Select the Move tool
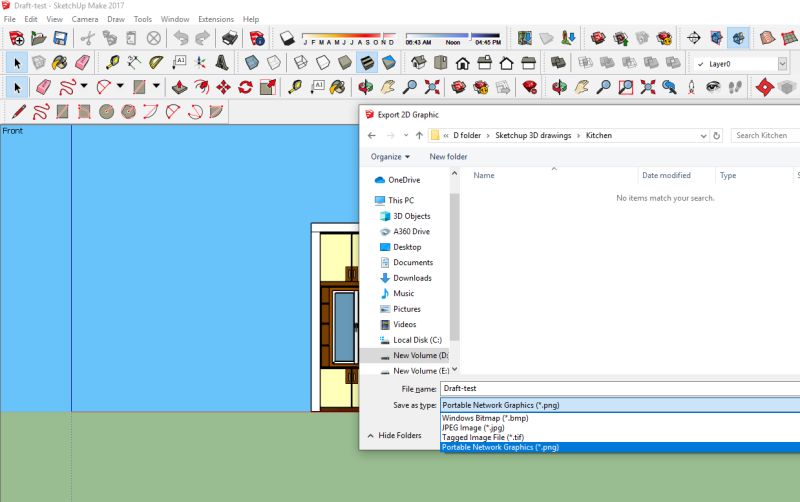800x502 pixels. click(223, 87)
